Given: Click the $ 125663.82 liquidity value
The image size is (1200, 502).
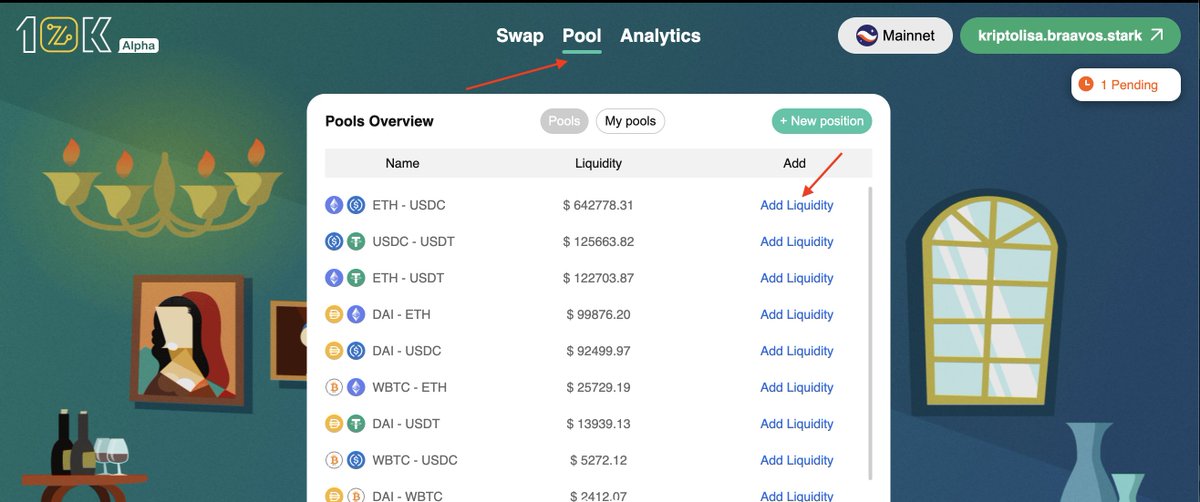Looking at the screenshot, I should click(598, 241).
